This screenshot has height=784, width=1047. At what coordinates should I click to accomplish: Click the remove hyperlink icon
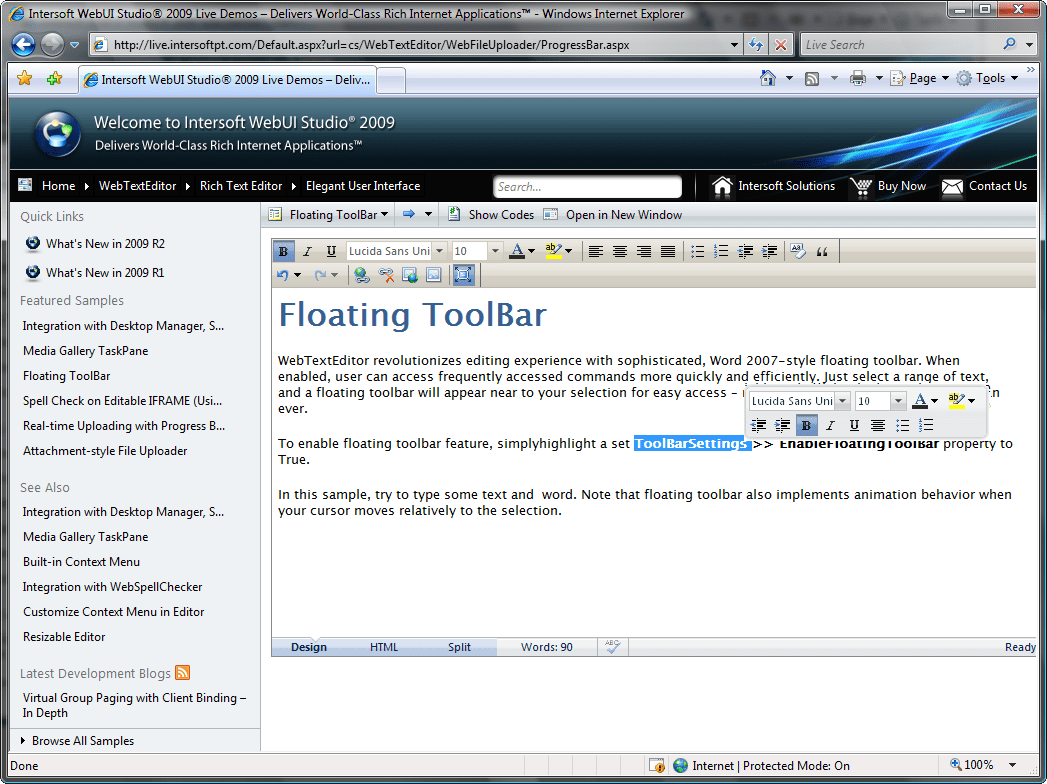click(x=386, y=275)
